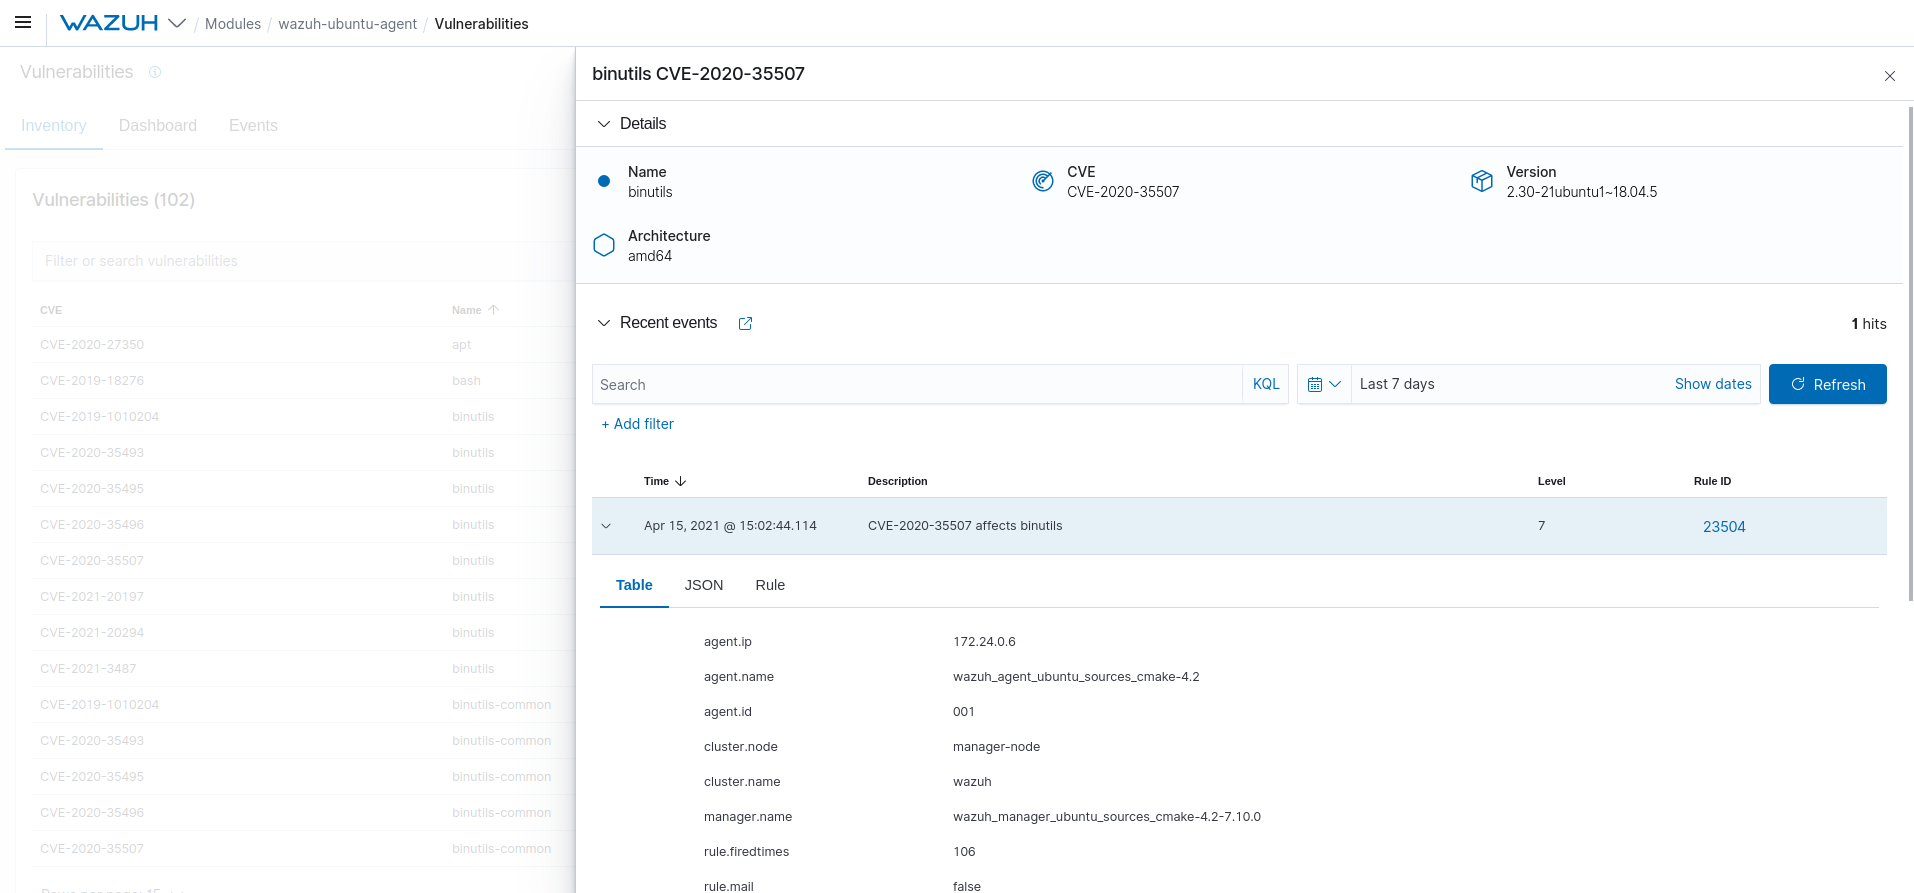Click the calendar quick date menu icon
Image resolution: width=1914 pixels, height=893 pixels.
[1323, 384]
